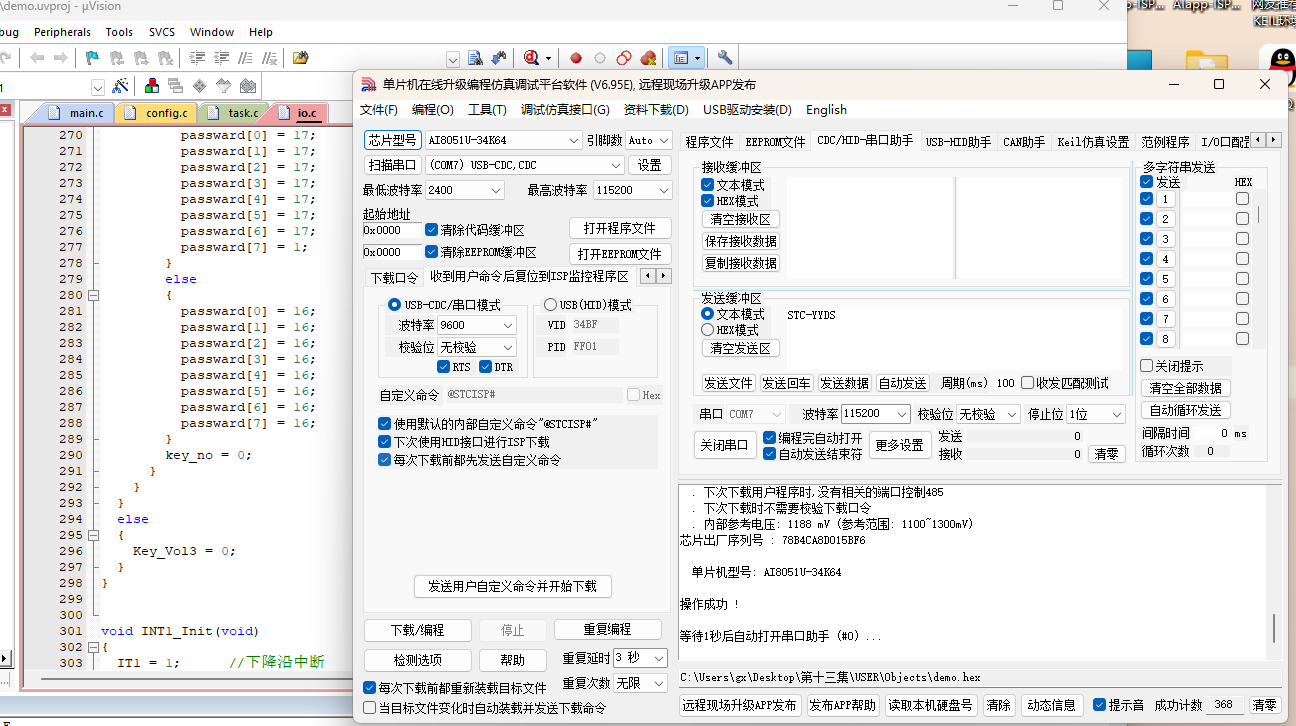Go to previous bookmark icon in µVision
The image size is (1296, 726).
tap(116, 58)
